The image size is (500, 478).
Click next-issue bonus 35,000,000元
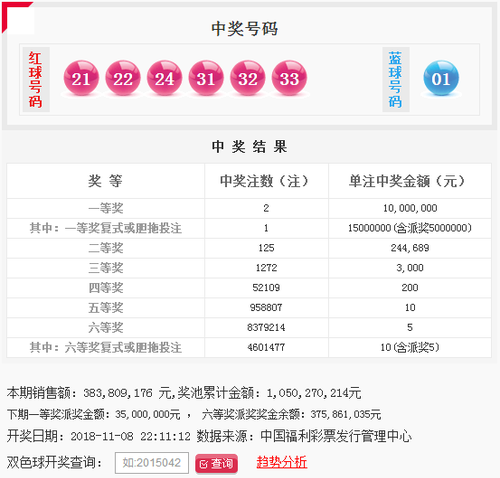[148, 415]
